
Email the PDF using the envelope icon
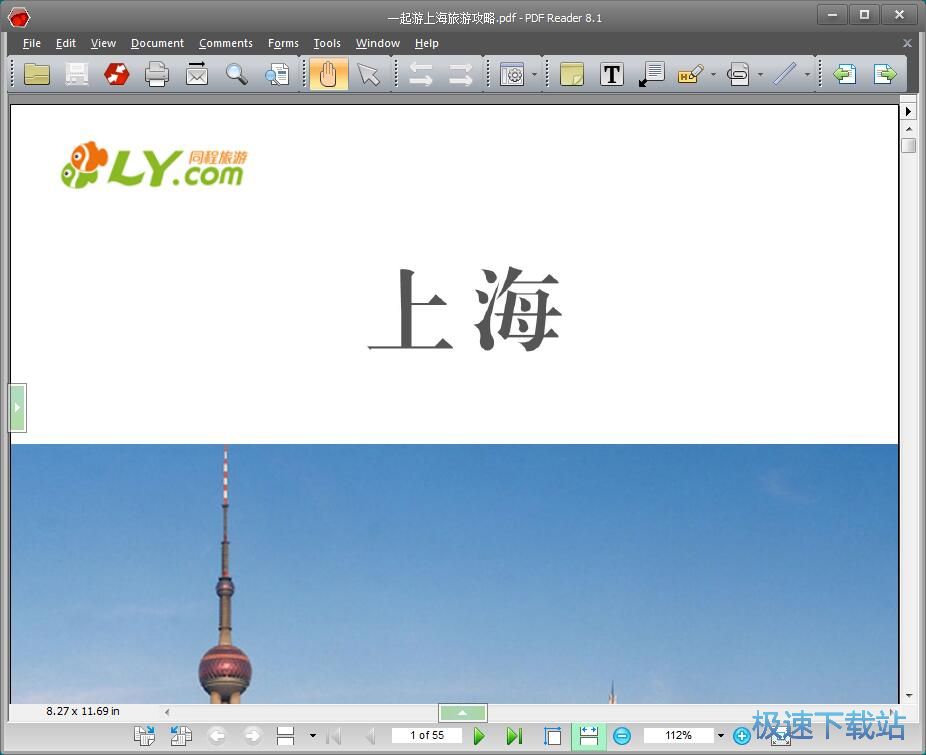click(x=197, y=74)
